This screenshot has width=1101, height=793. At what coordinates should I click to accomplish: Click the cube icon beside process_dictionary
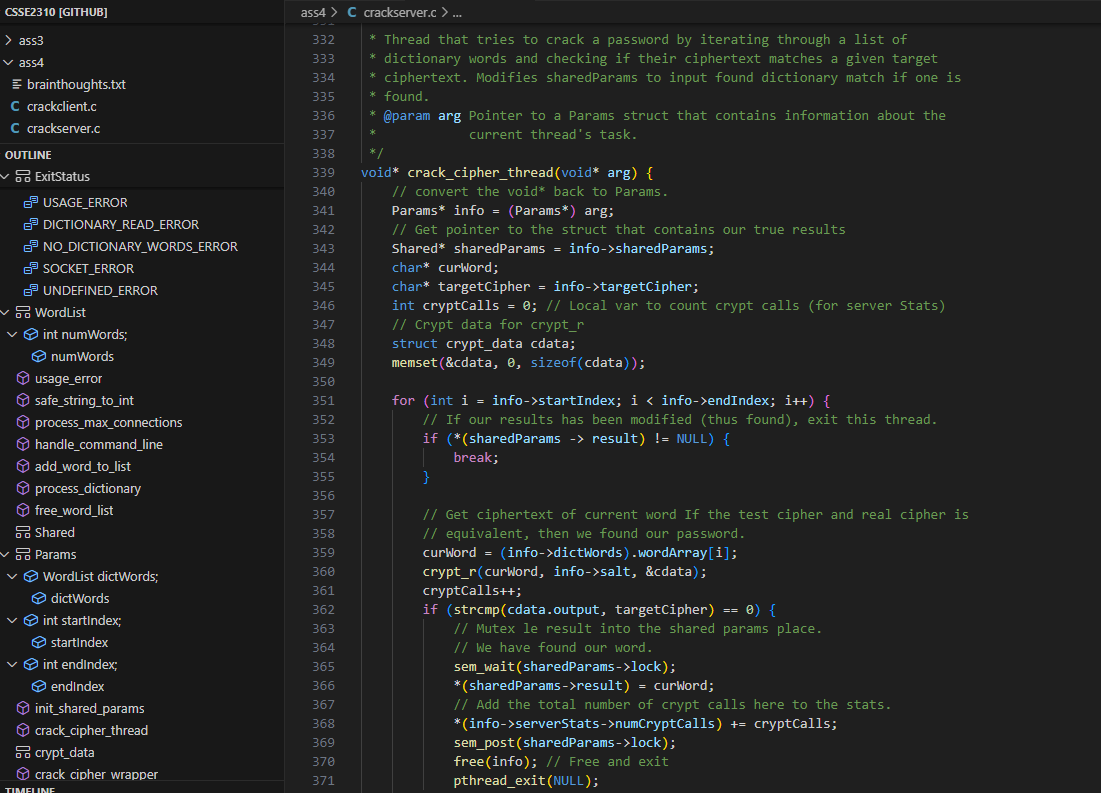23,489
